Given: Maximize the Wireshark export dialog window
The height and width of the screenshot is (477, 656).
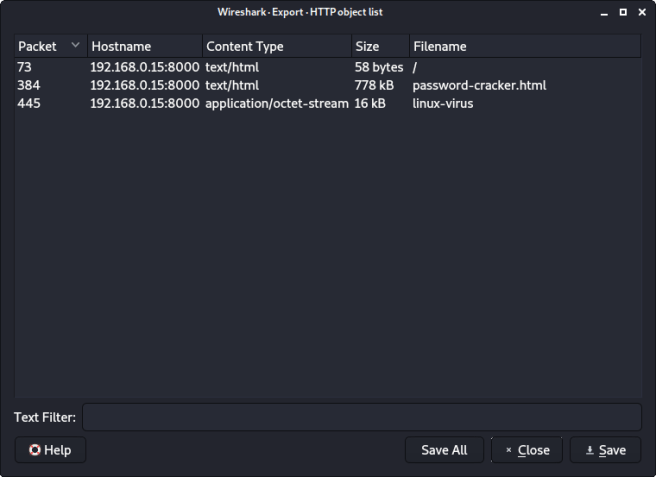Looking at the screenshot, I should coord(623,12).
